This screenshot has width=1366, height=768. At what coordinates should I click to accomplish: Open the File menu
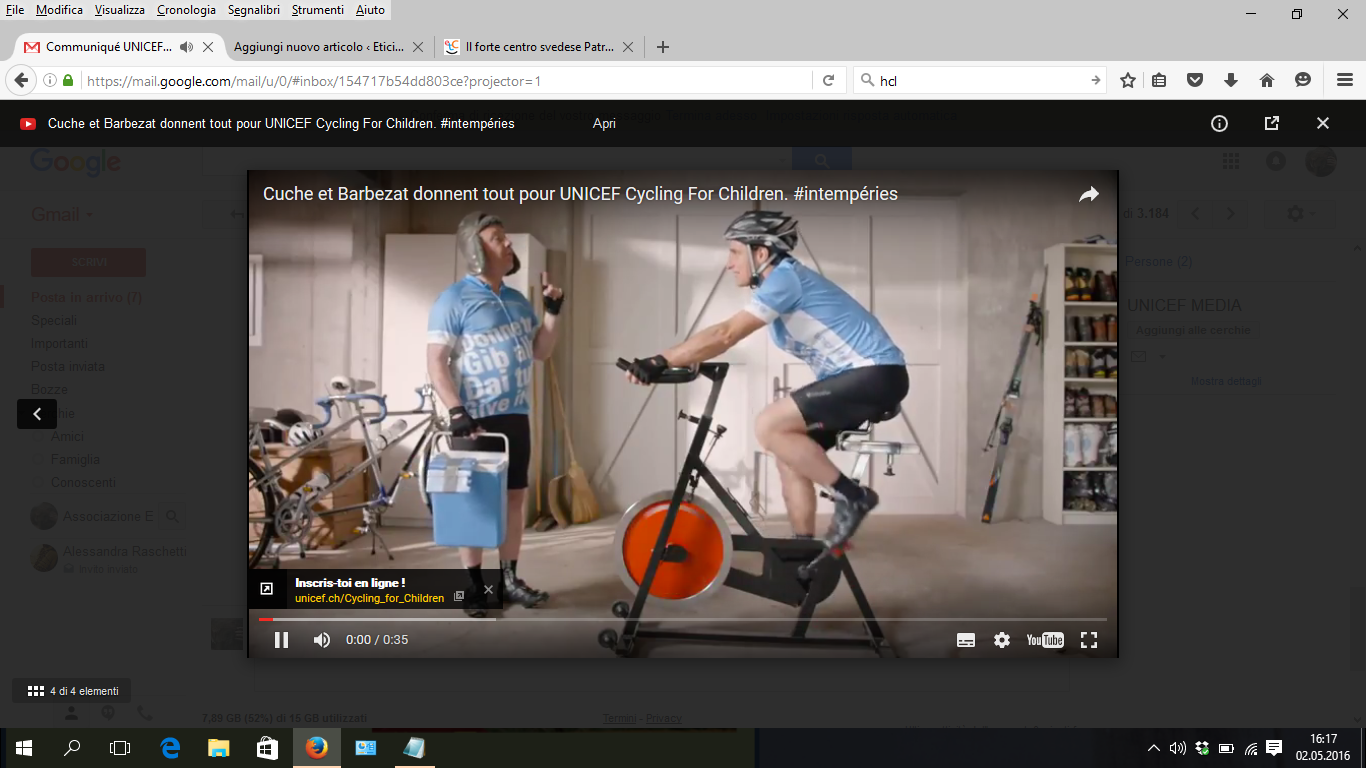click(15, 10)
